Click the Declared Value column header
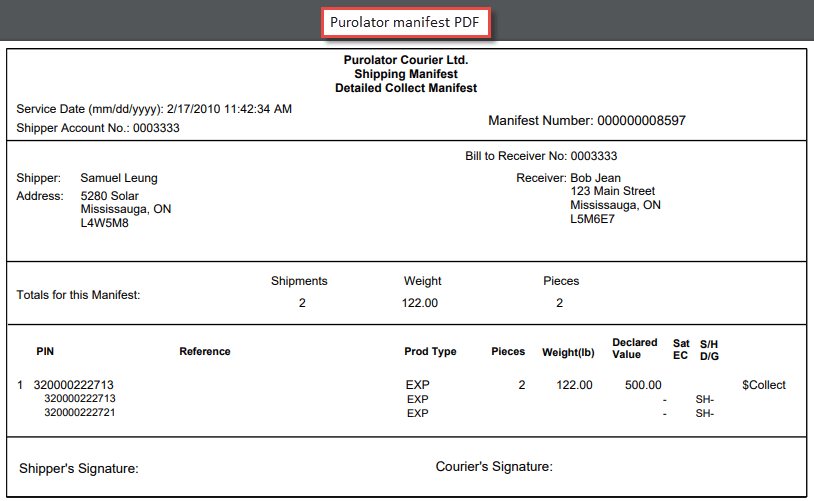This screenshot has width=814, height=501. pyautogui.click(x=634, y=348)
